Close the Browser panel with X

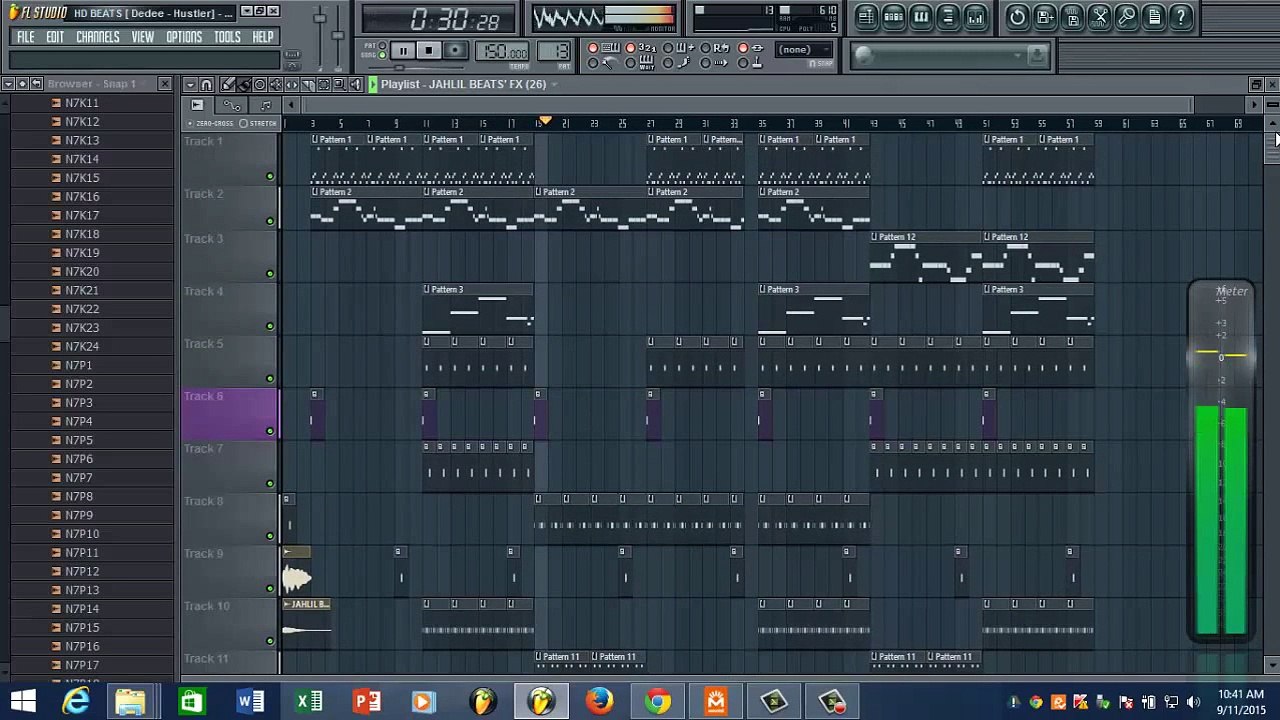point(165,84)
